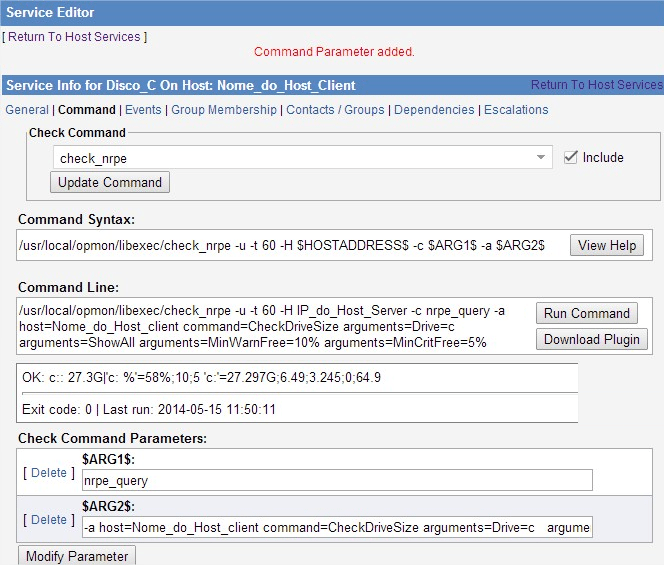Click Return To Host Services in blue header
Image resolution: width=664 pixels, height=572 pixels.
596,85
